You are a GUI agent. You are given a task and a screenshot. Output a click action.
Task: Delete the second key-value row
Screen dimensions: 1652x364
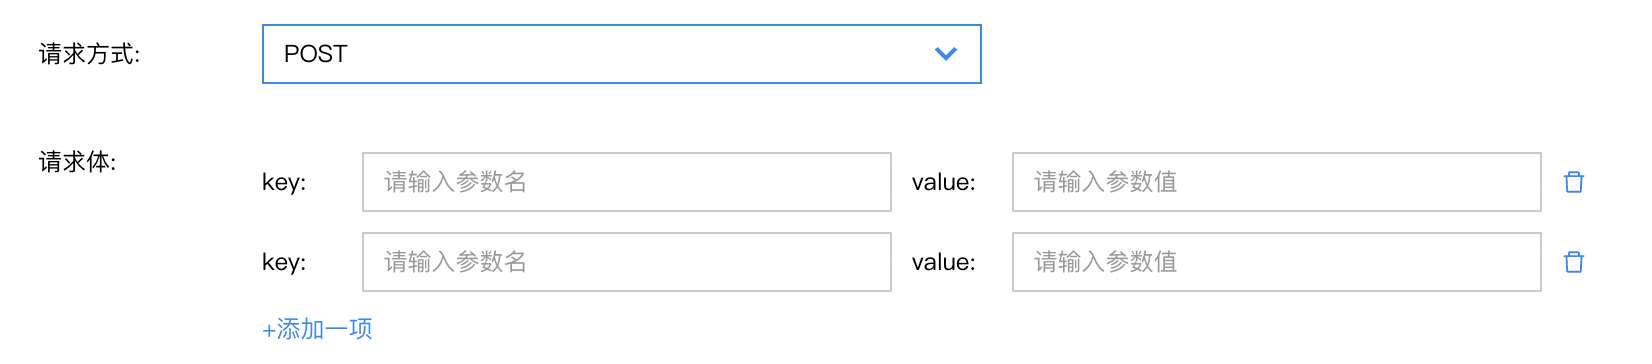pyautogui.click(x=1574, y=262)
